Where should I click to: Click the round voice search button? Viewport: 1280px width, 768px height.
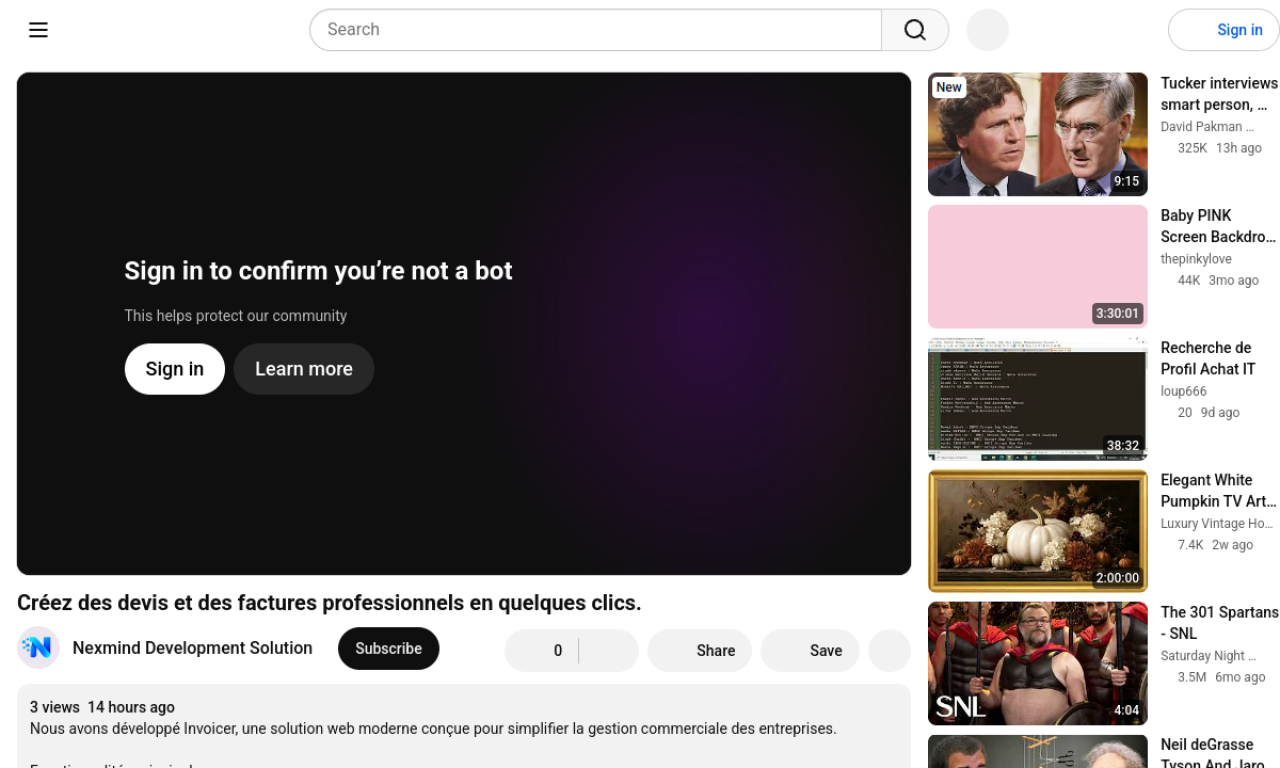point(988,30)
